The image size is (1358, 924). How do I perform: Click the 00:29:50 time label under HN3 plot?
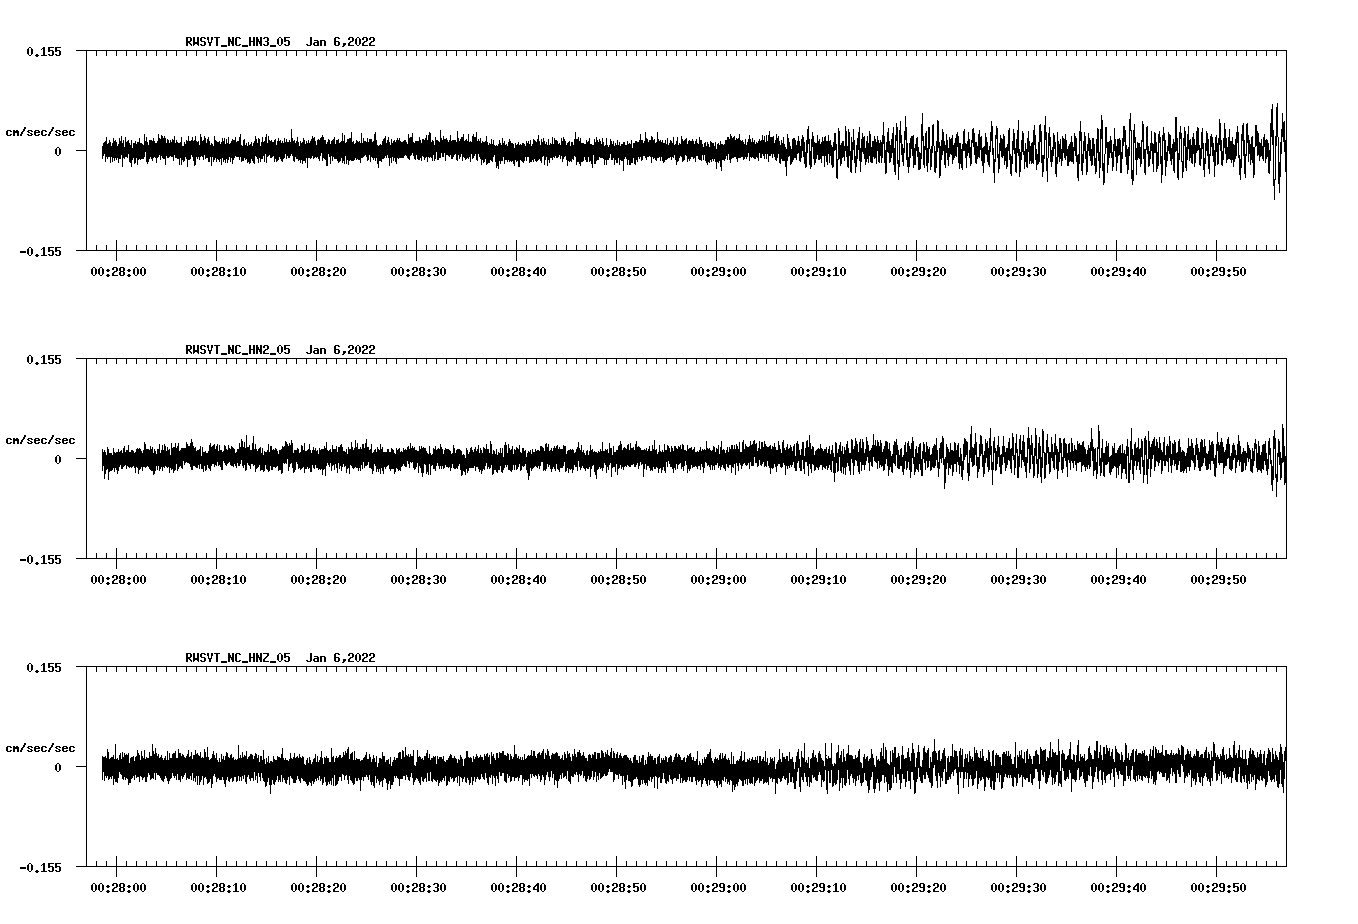coord(1218,272)
